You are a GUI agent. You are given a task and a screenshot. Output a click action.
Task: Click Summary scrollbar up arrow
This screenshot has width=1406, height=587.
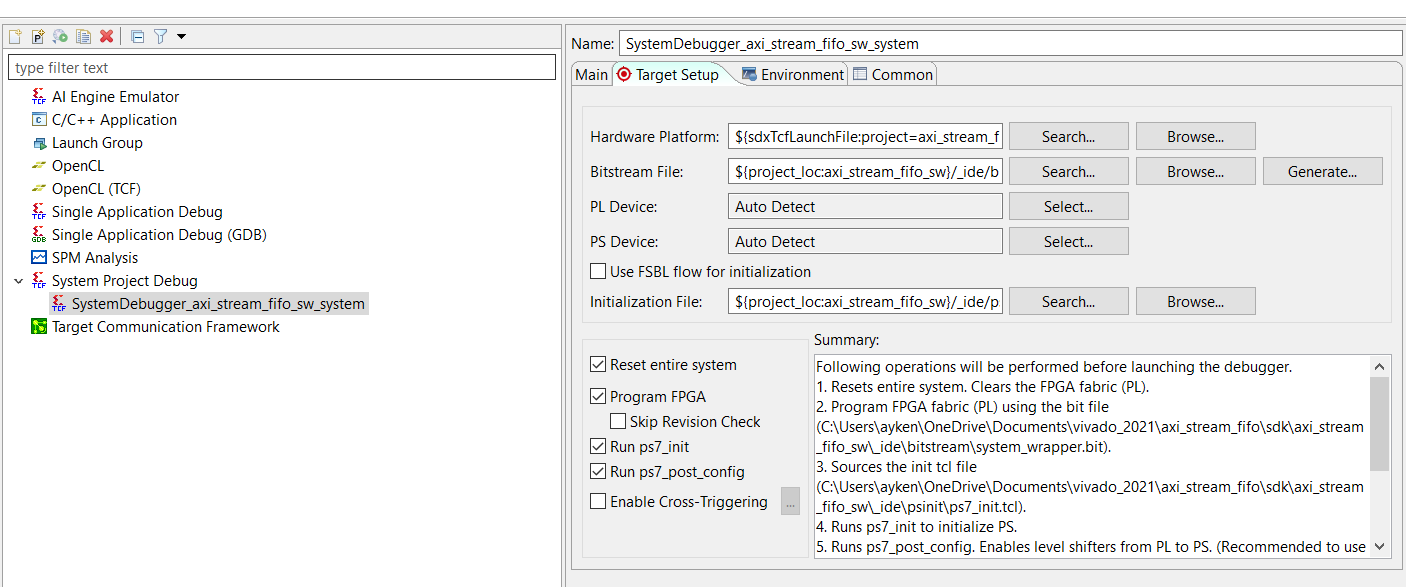coord(1379,366)
